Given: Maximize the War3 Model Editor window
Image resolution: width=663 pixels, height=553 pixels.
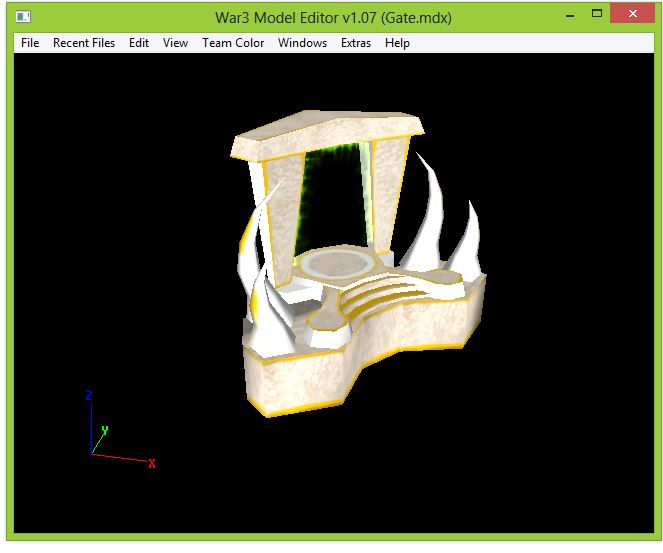Looking at the screenshot, I should pos(597,14).
